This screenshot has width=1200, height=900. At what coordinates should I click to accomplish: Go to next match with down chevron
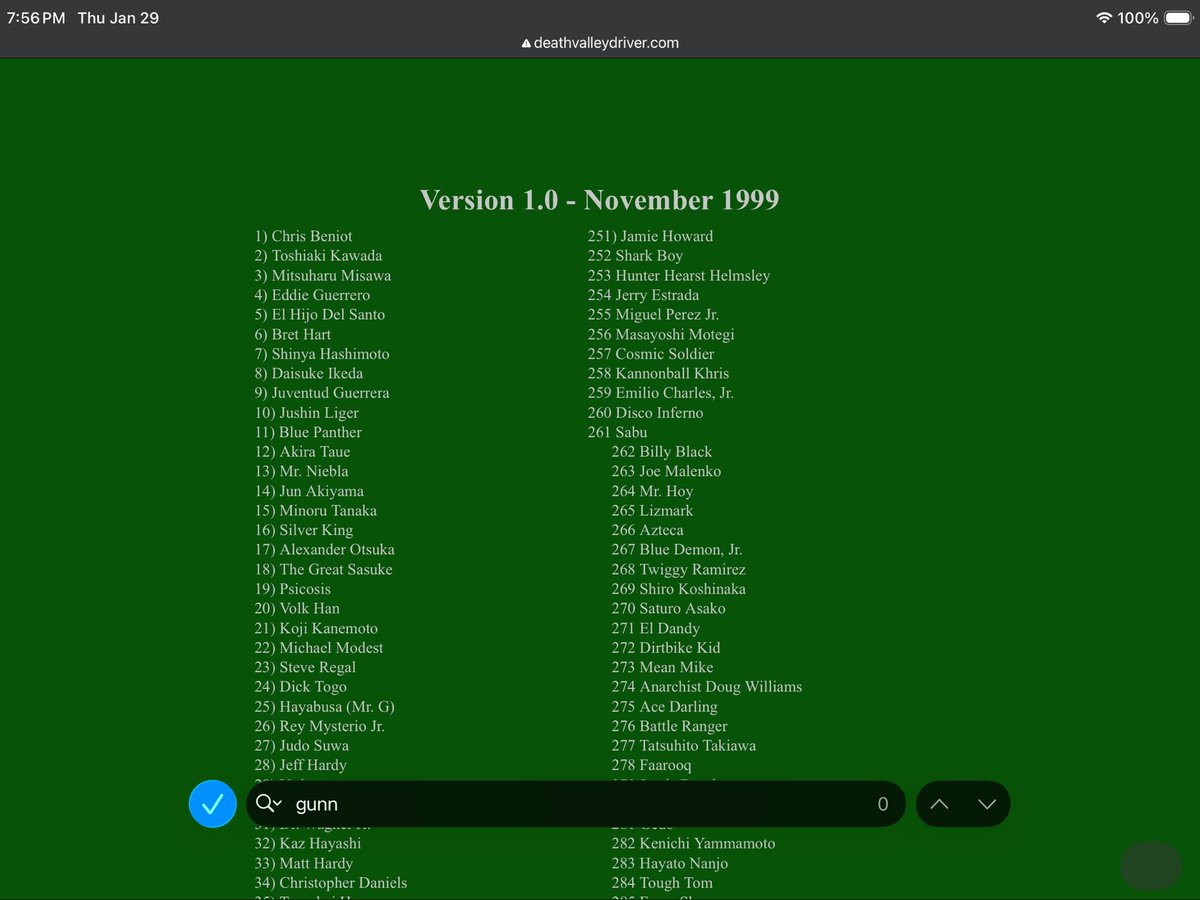click(987, 804)
